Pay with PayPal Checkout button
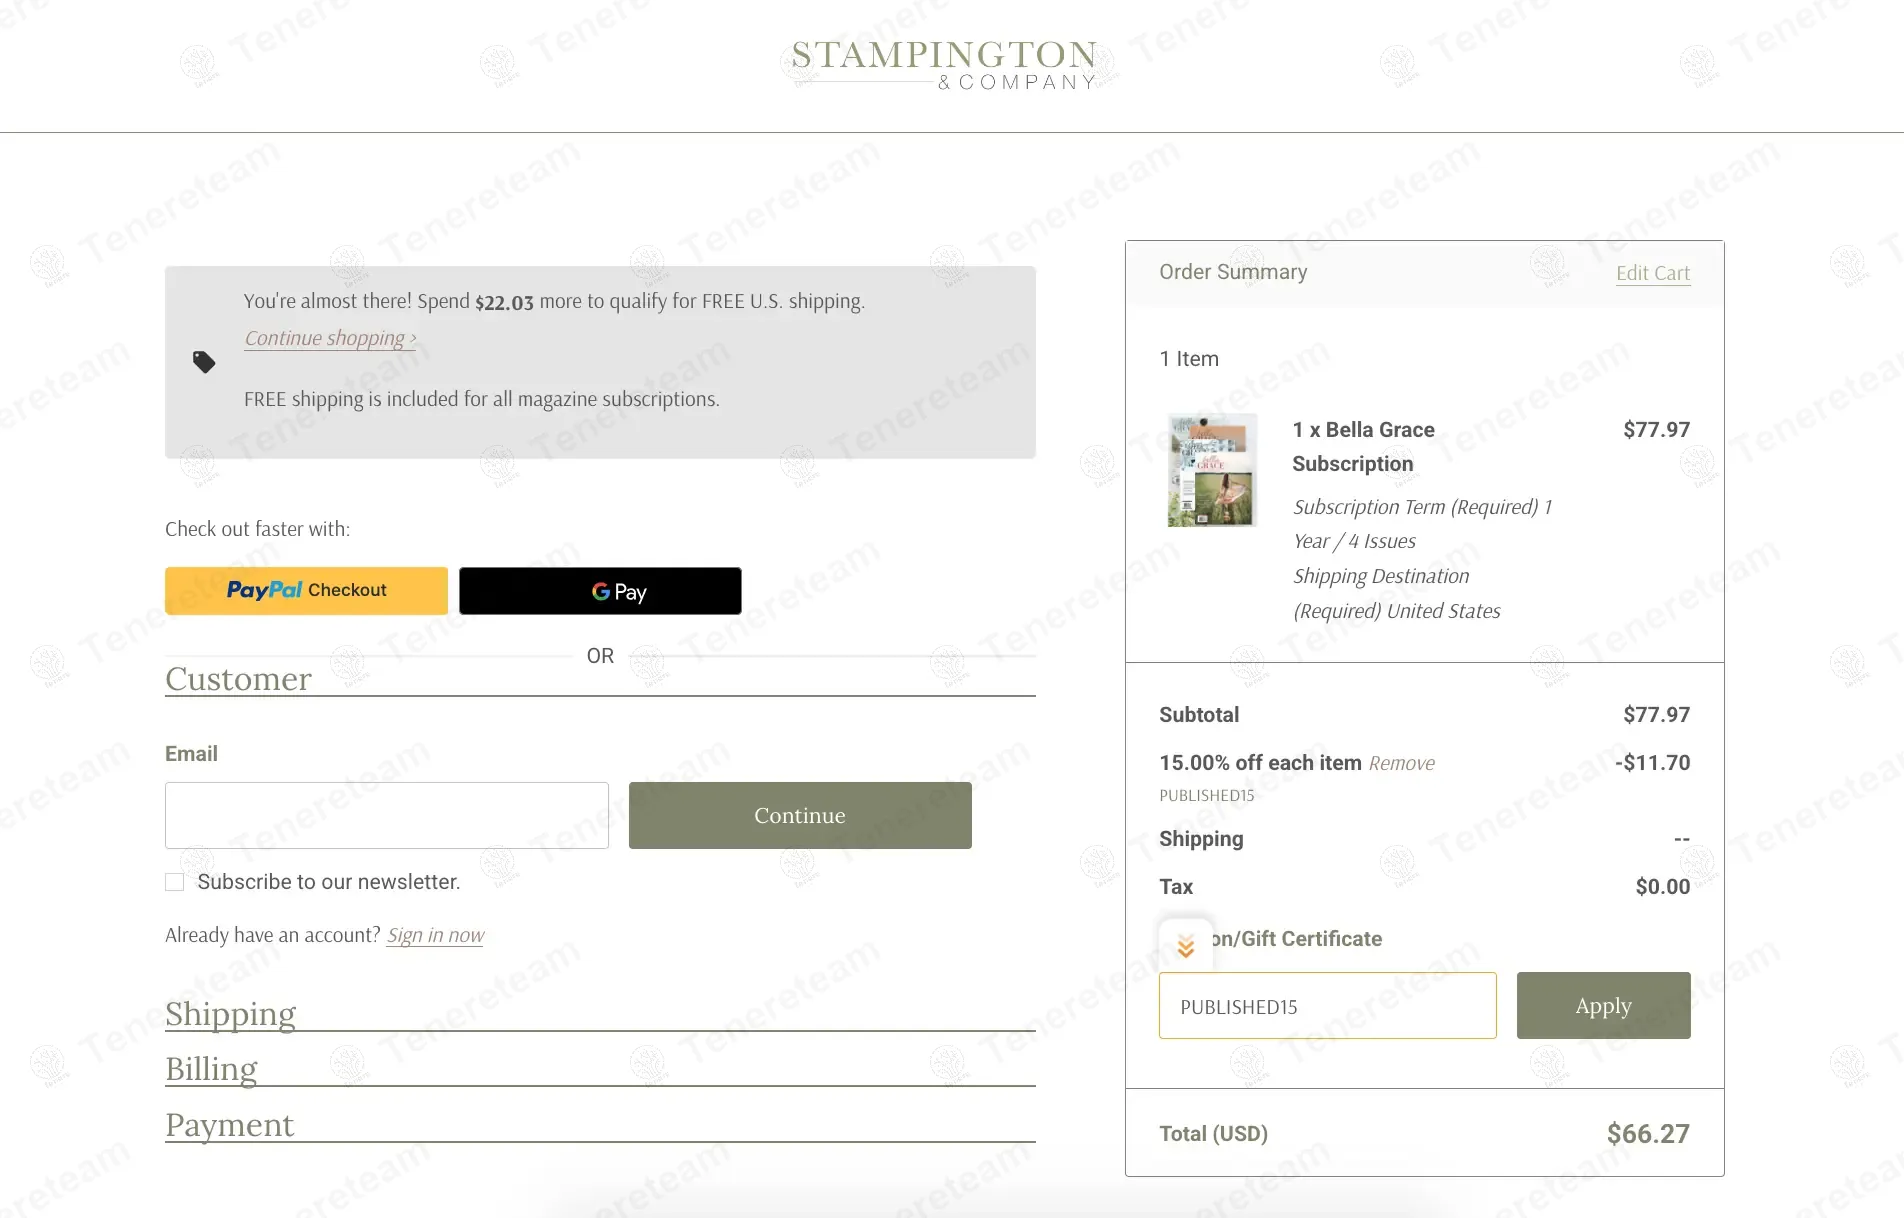 point(306,591)
